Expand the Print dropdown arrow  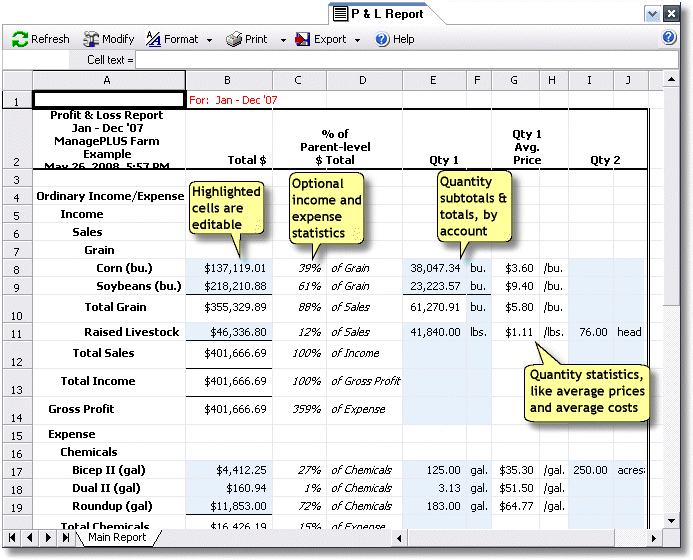coord(281,40)
